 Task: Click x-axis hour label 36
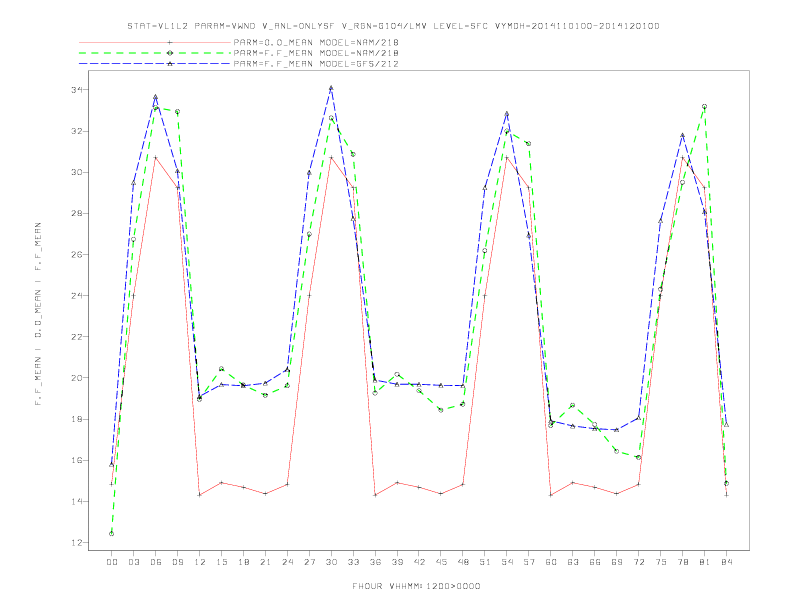click(375, 562)
